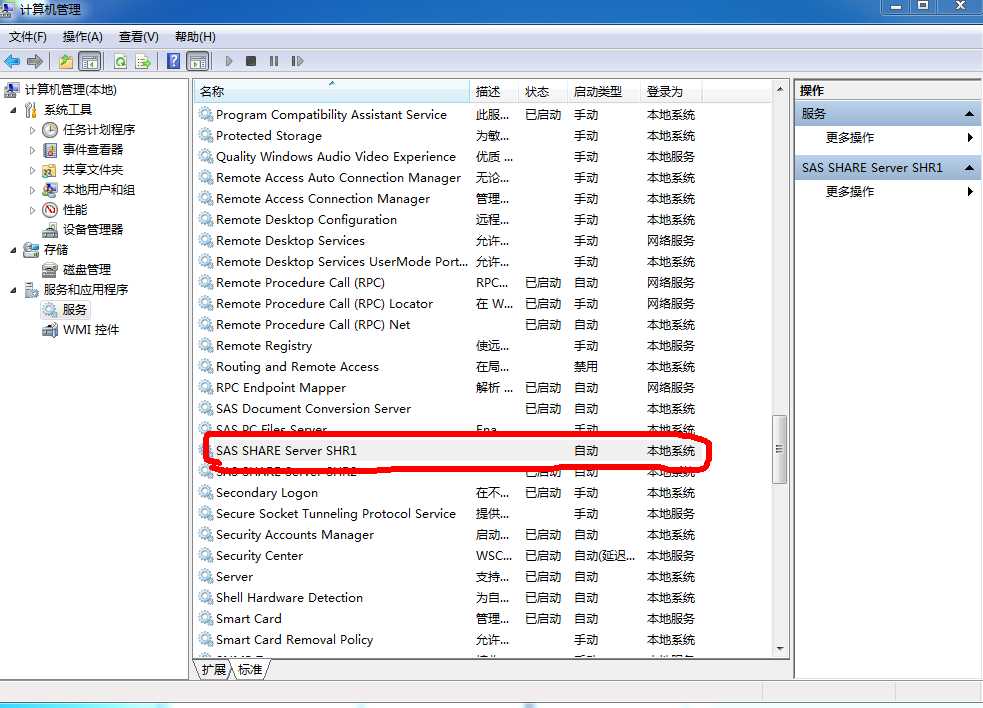Collapse the 存储 tree node
Viewport: 983px width, 708px height.
pos(13,250)
